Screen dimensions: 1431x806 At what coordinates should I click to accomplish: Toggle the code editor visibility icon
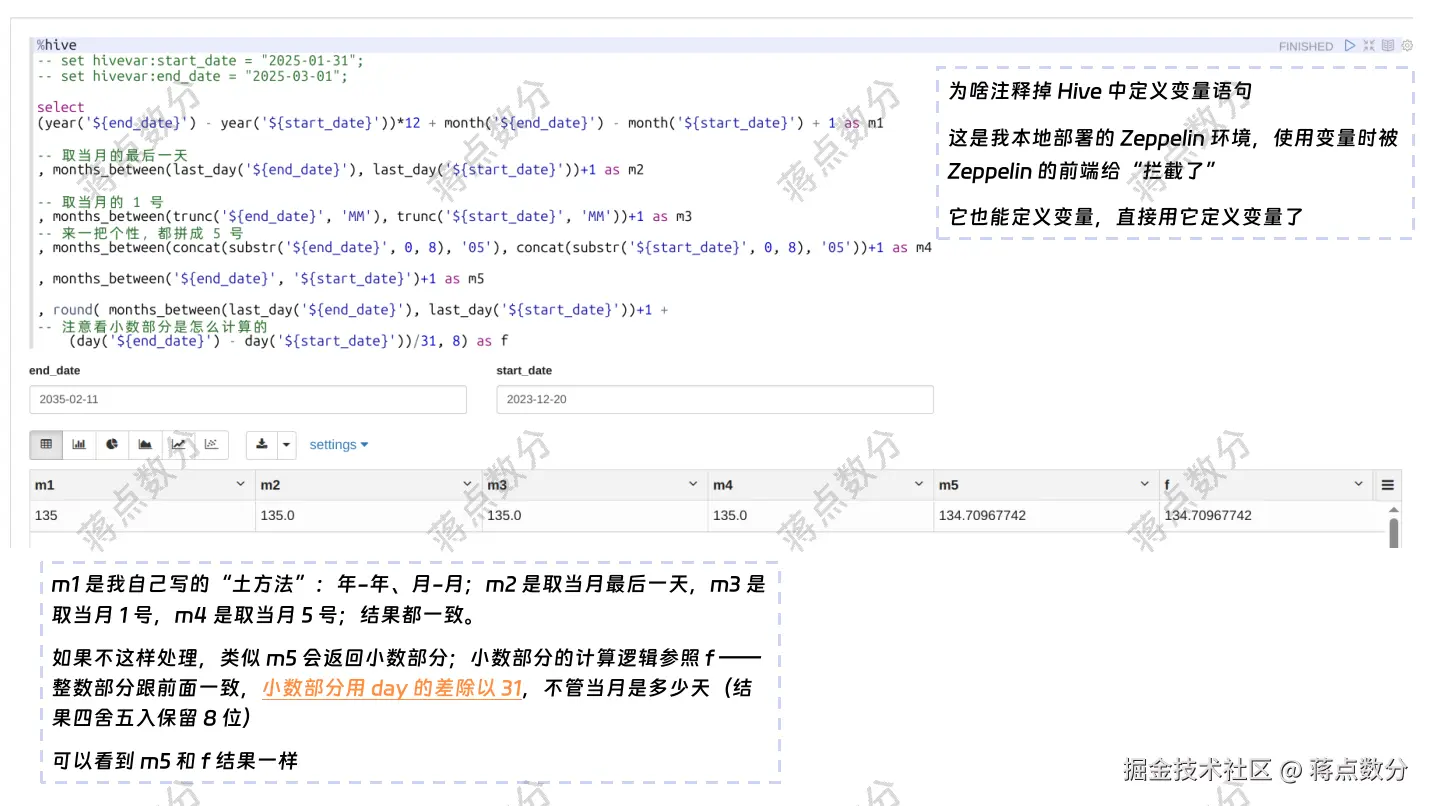point(1388,45)
